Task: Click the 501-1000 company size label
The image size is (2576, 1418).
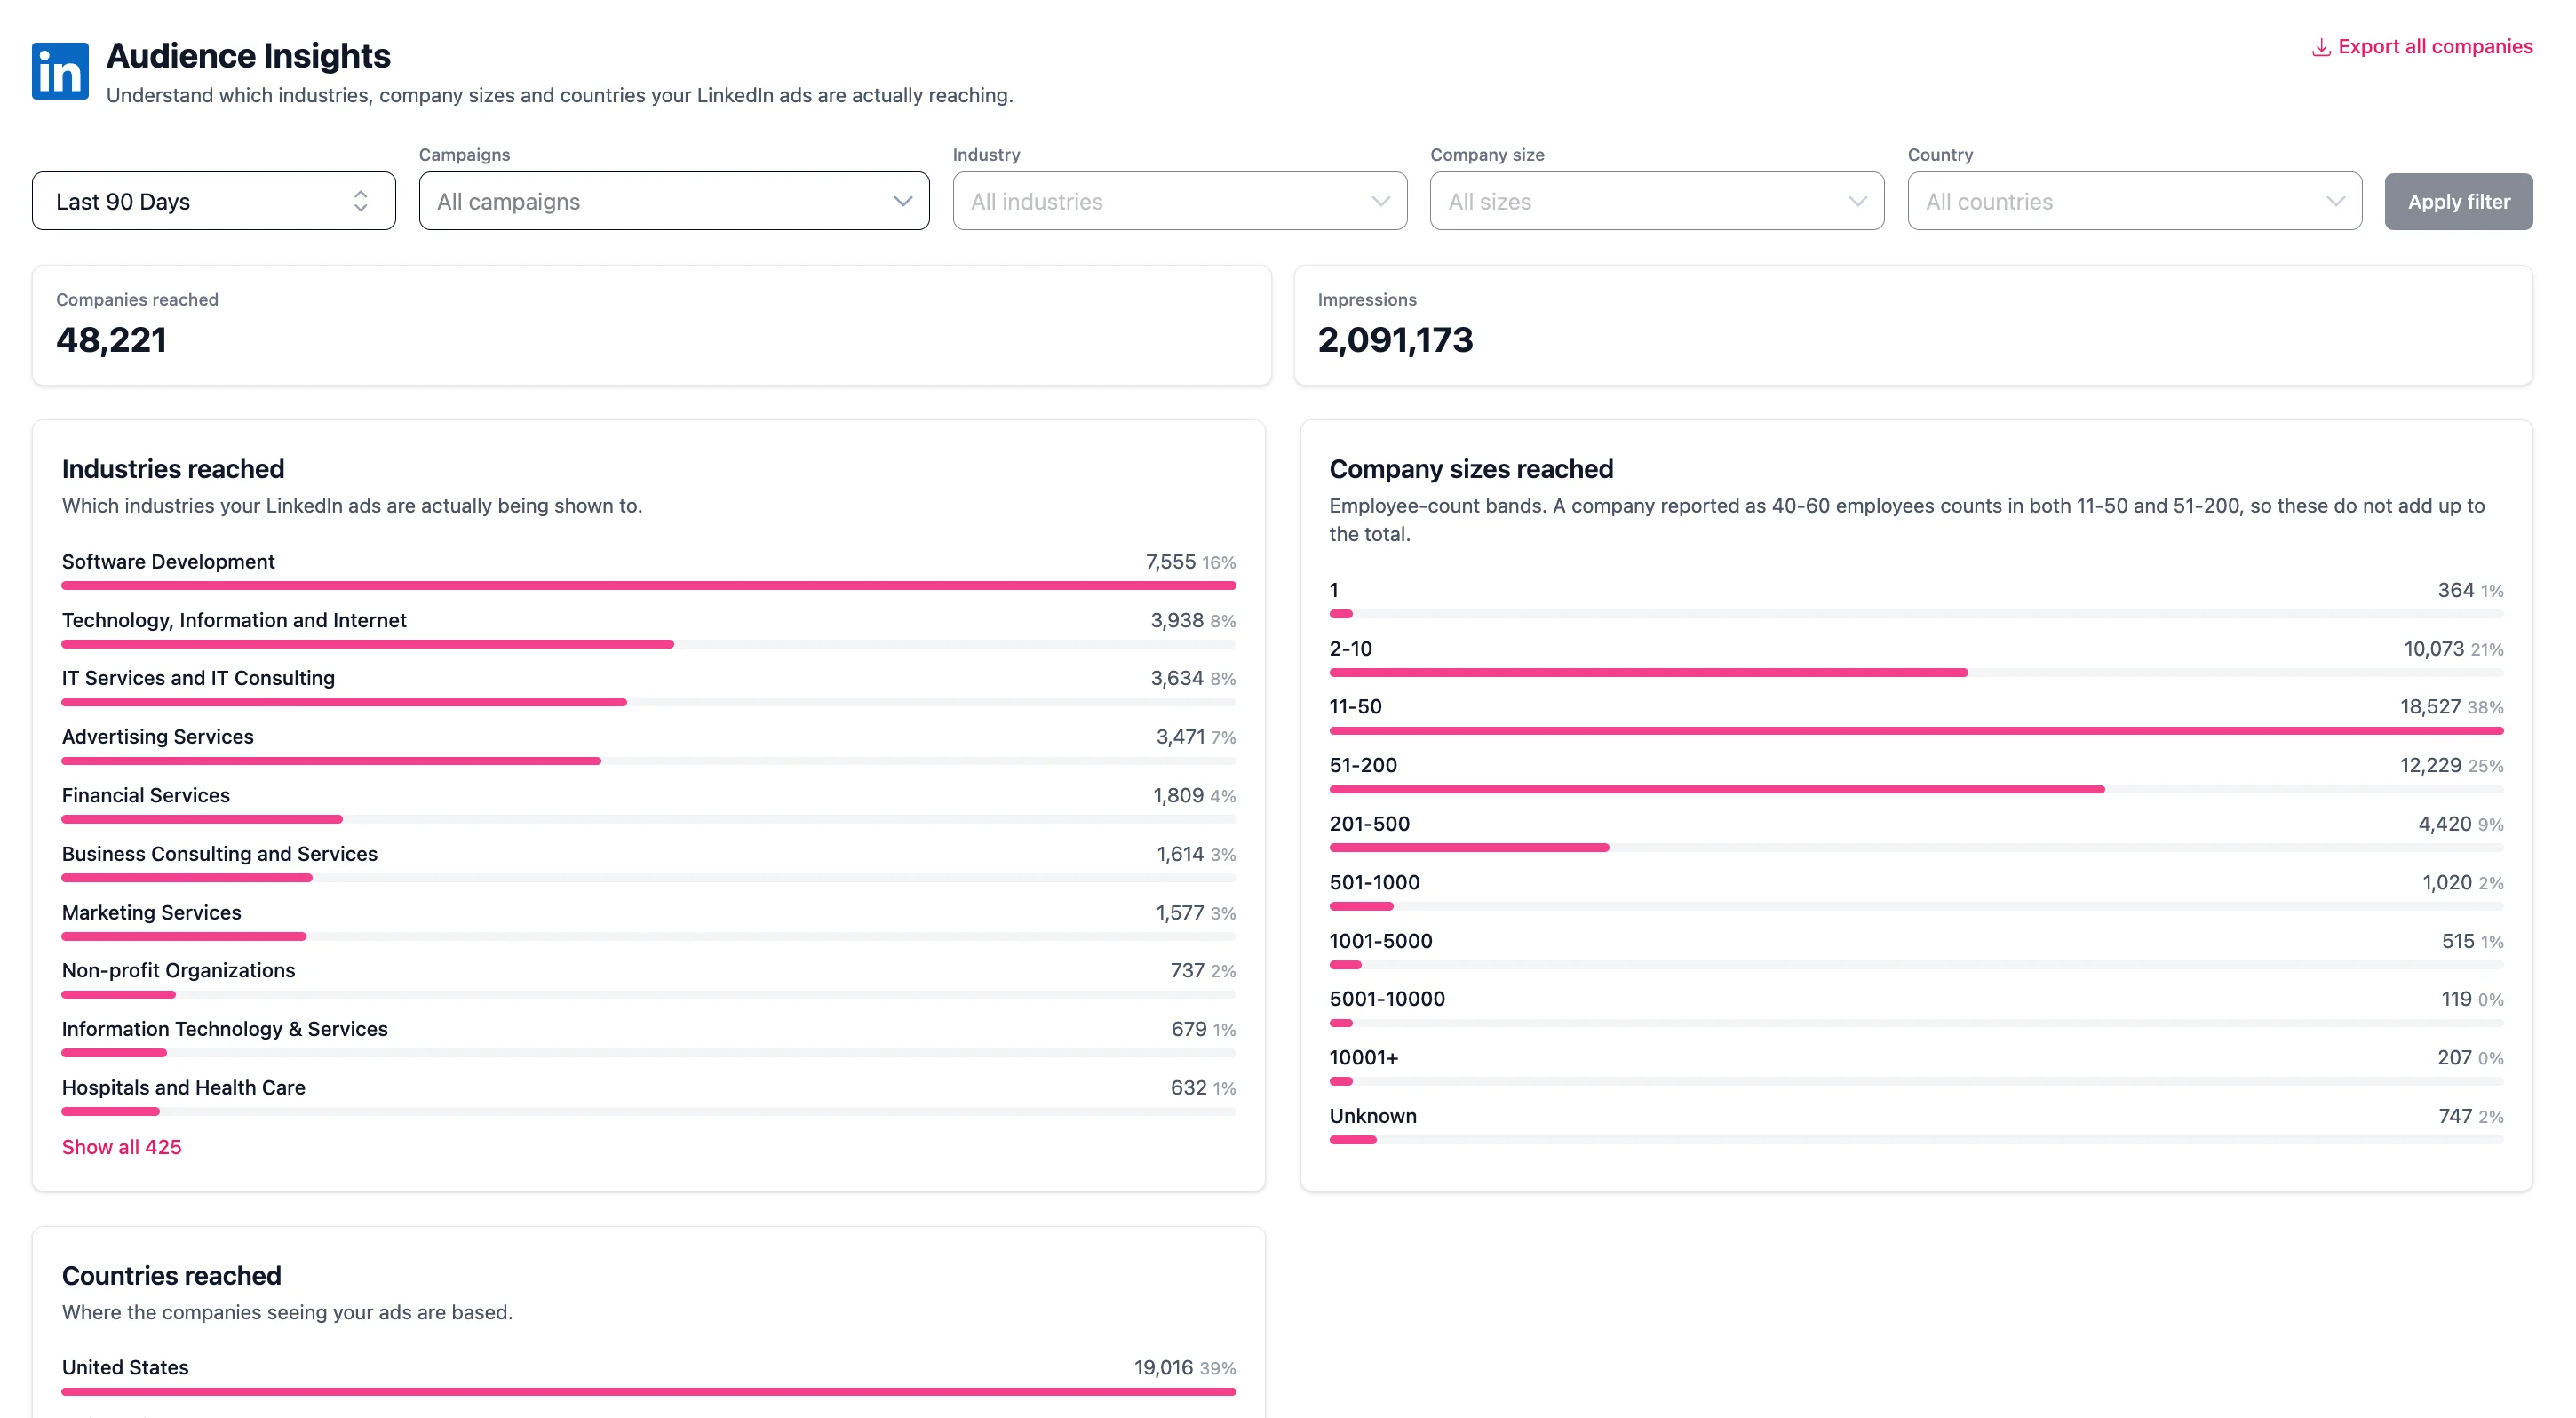Action: tap(1374, 882)
